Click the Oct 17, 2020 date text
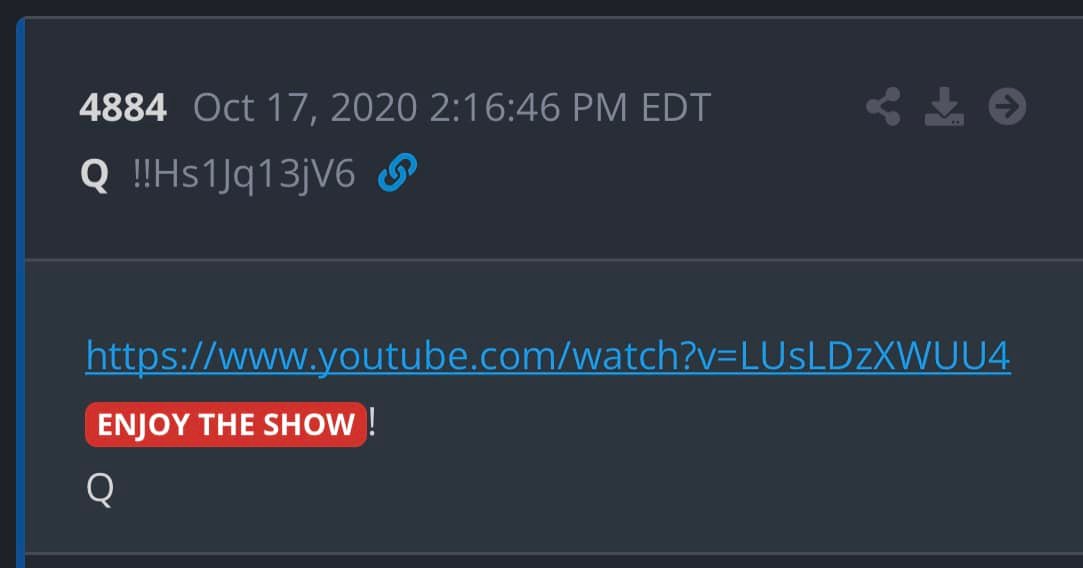 pos(305,108)
